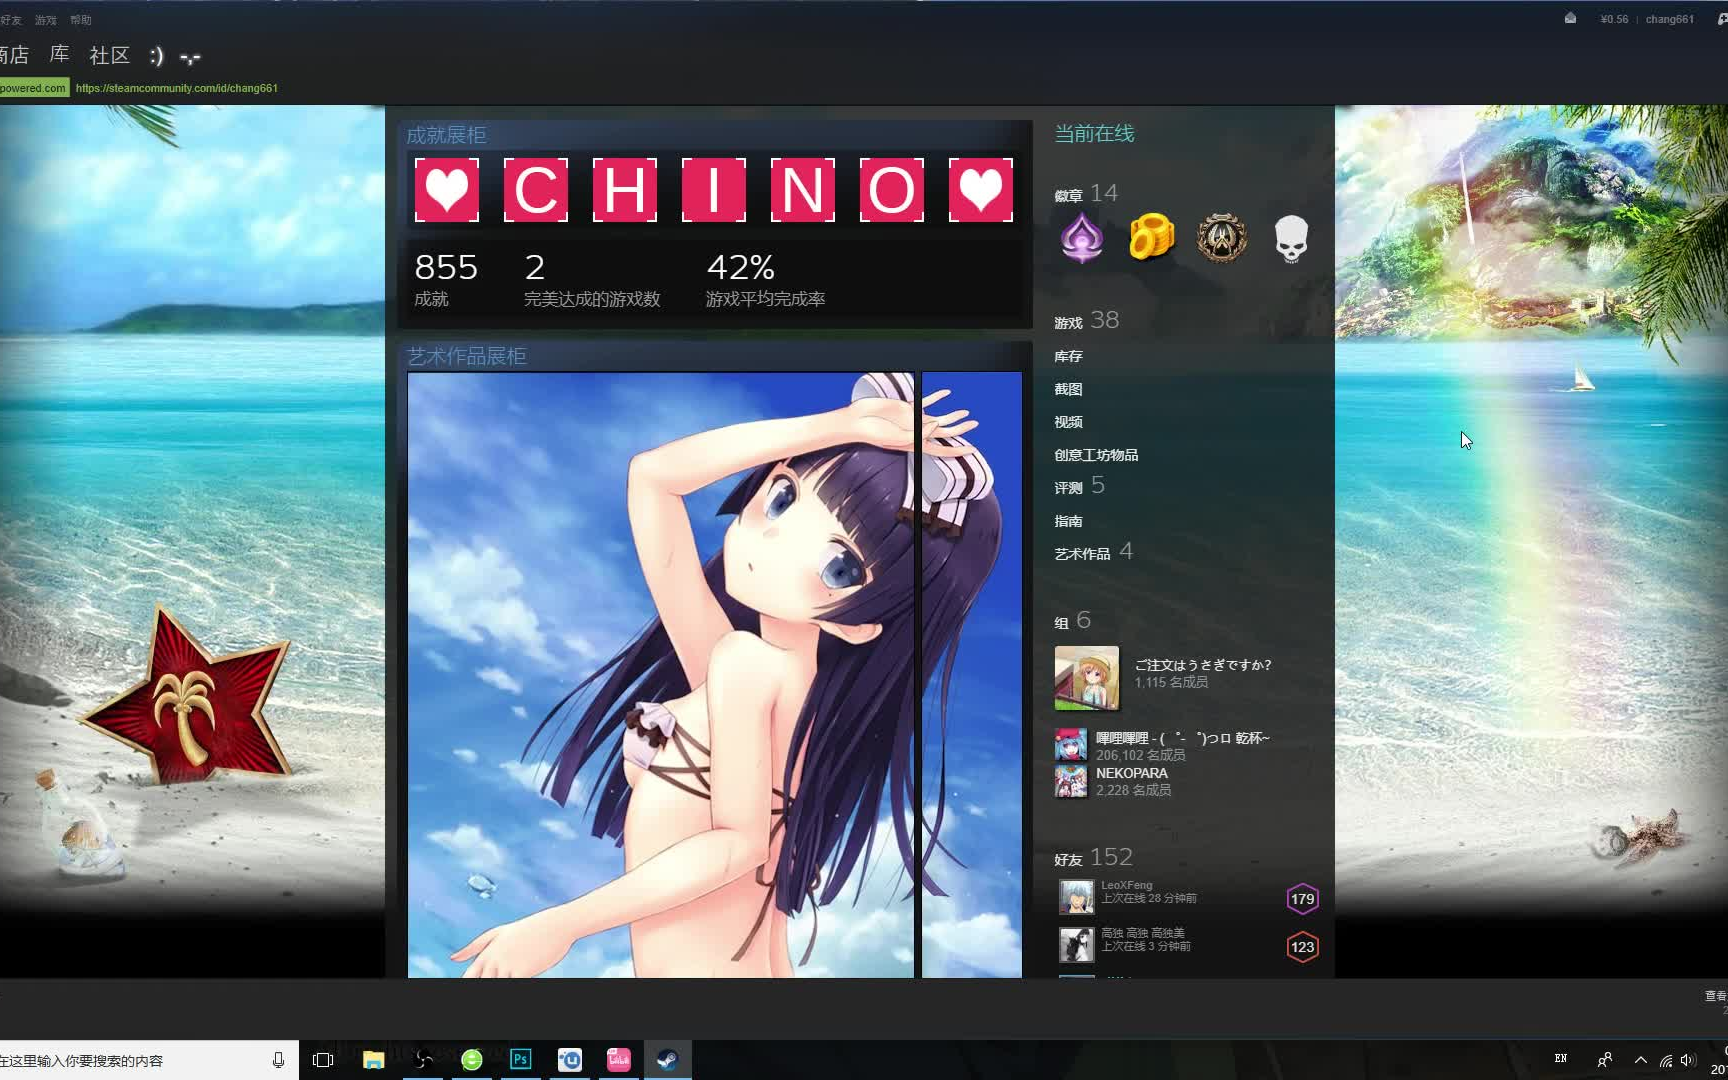This screenshot has width=1728, height=1080.
Task: Open the 艺术作品 4 link
Action: point(1093,552)
